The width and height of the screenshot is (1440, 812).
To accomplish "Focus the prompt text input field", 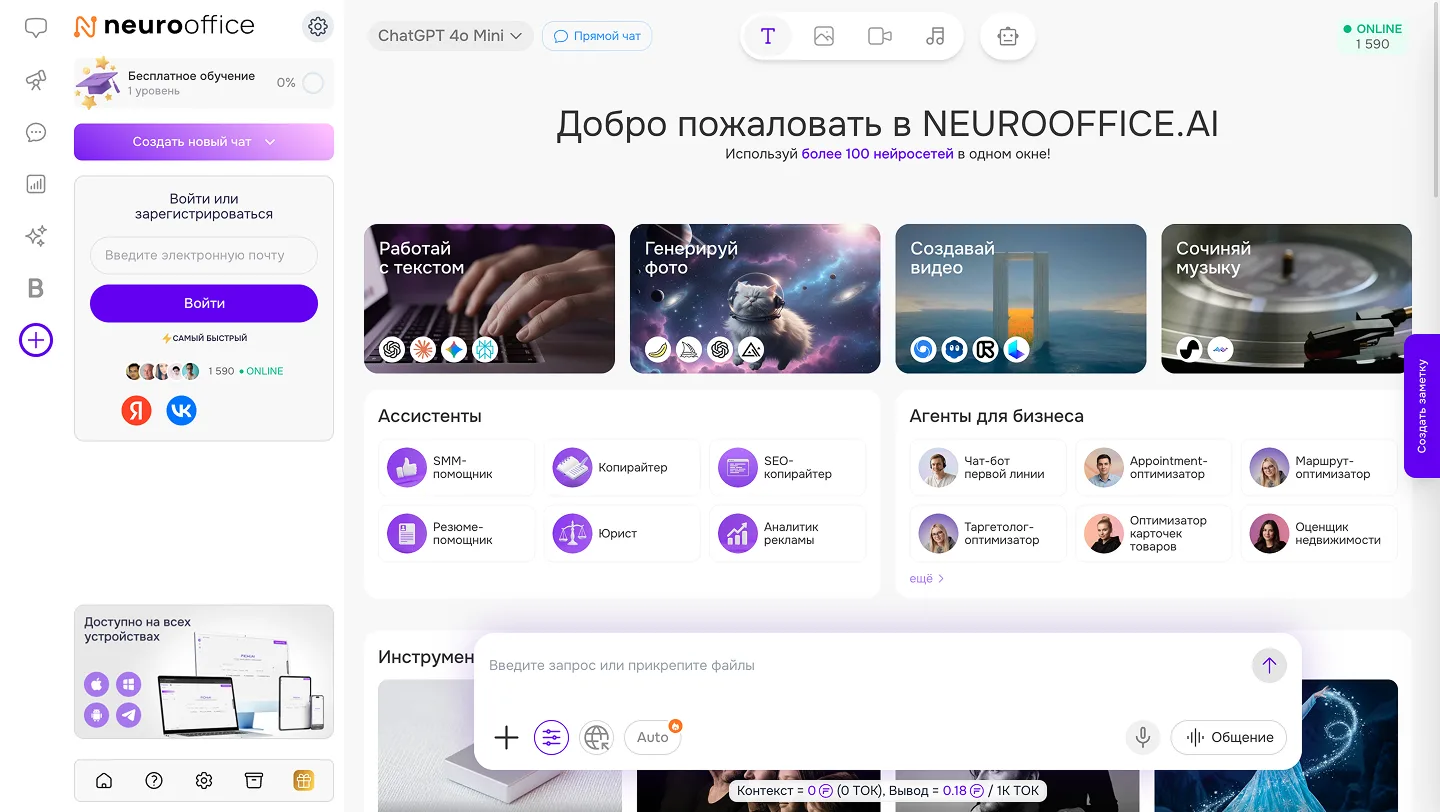I will point(865,665).
